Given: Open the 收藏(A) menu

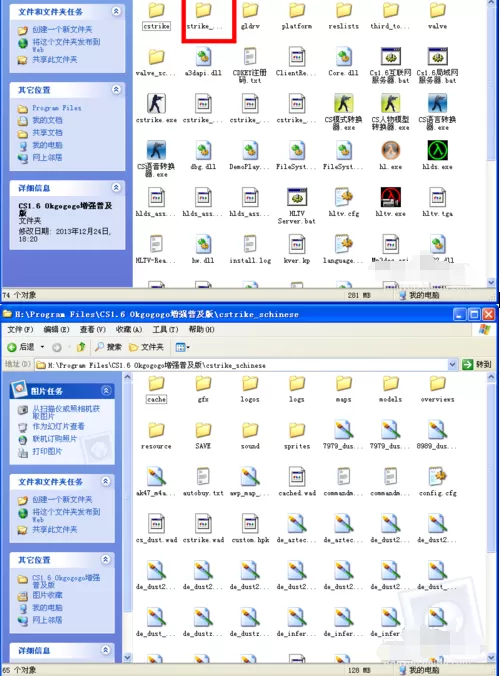Looking at the screenshot, I should tap(128, 329).
